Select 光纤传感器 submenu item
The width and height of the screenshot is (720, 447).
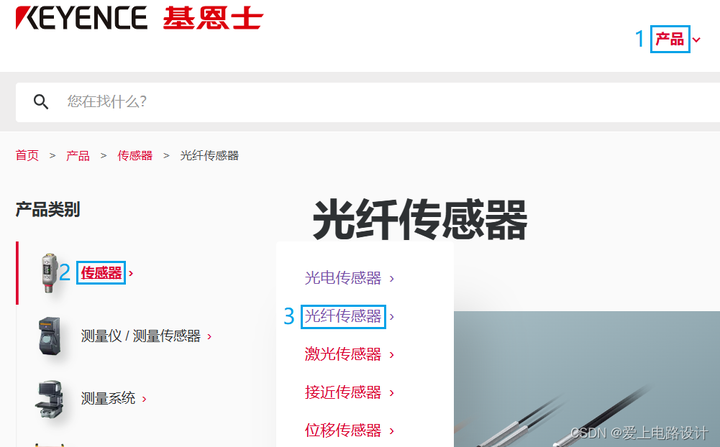(x=343, y=316)
